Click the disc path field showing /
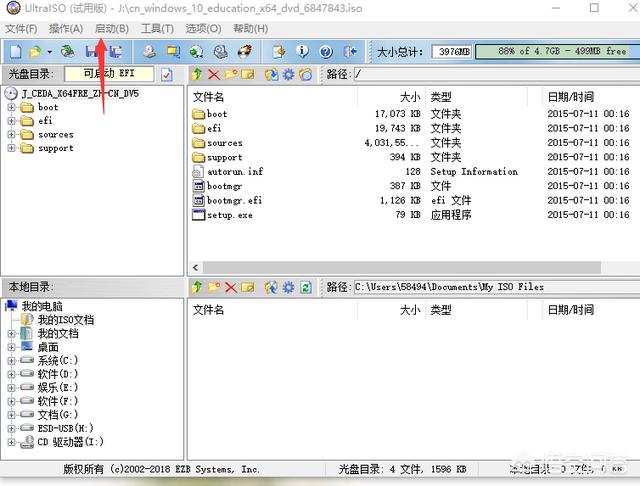Viewport: 640px width, 486px height. [x=497, y=74]
